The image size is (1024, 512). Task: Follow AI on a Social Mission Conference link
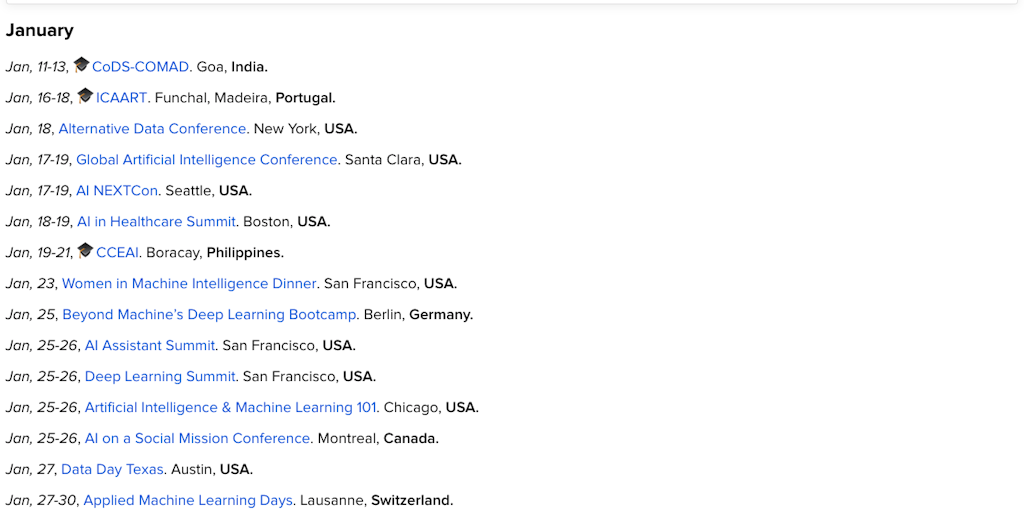click(197, 439)
